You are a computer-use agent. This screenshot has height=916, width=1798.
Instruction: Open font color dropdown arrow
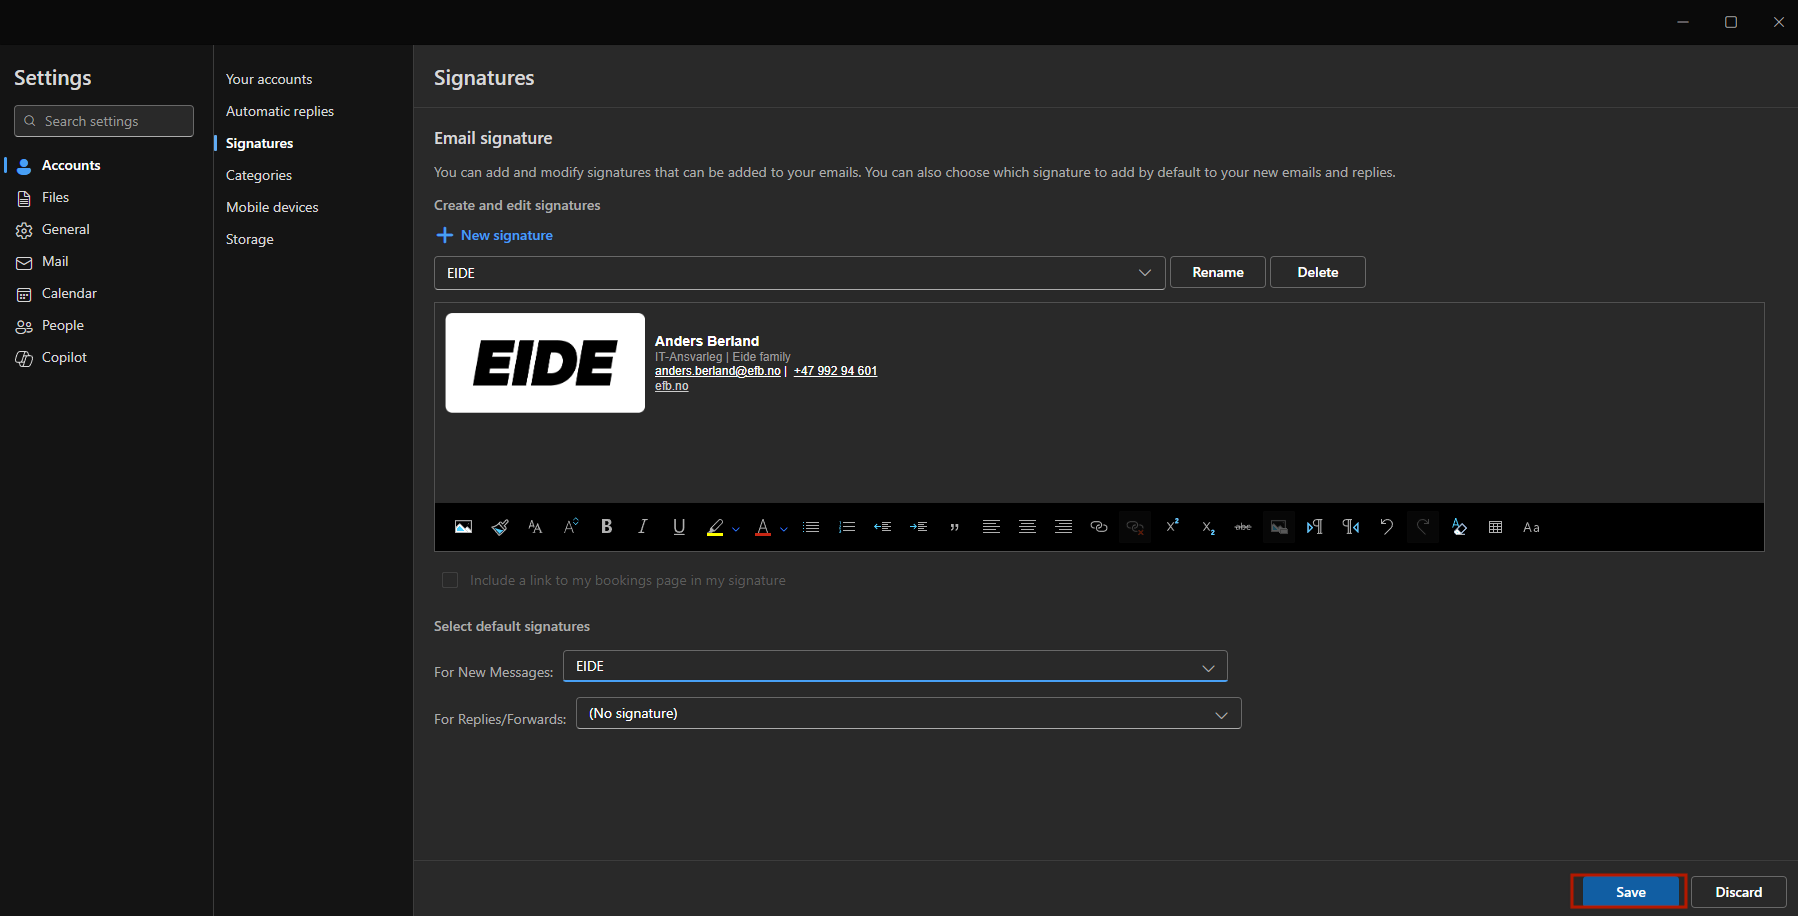[x=784, y=529]
